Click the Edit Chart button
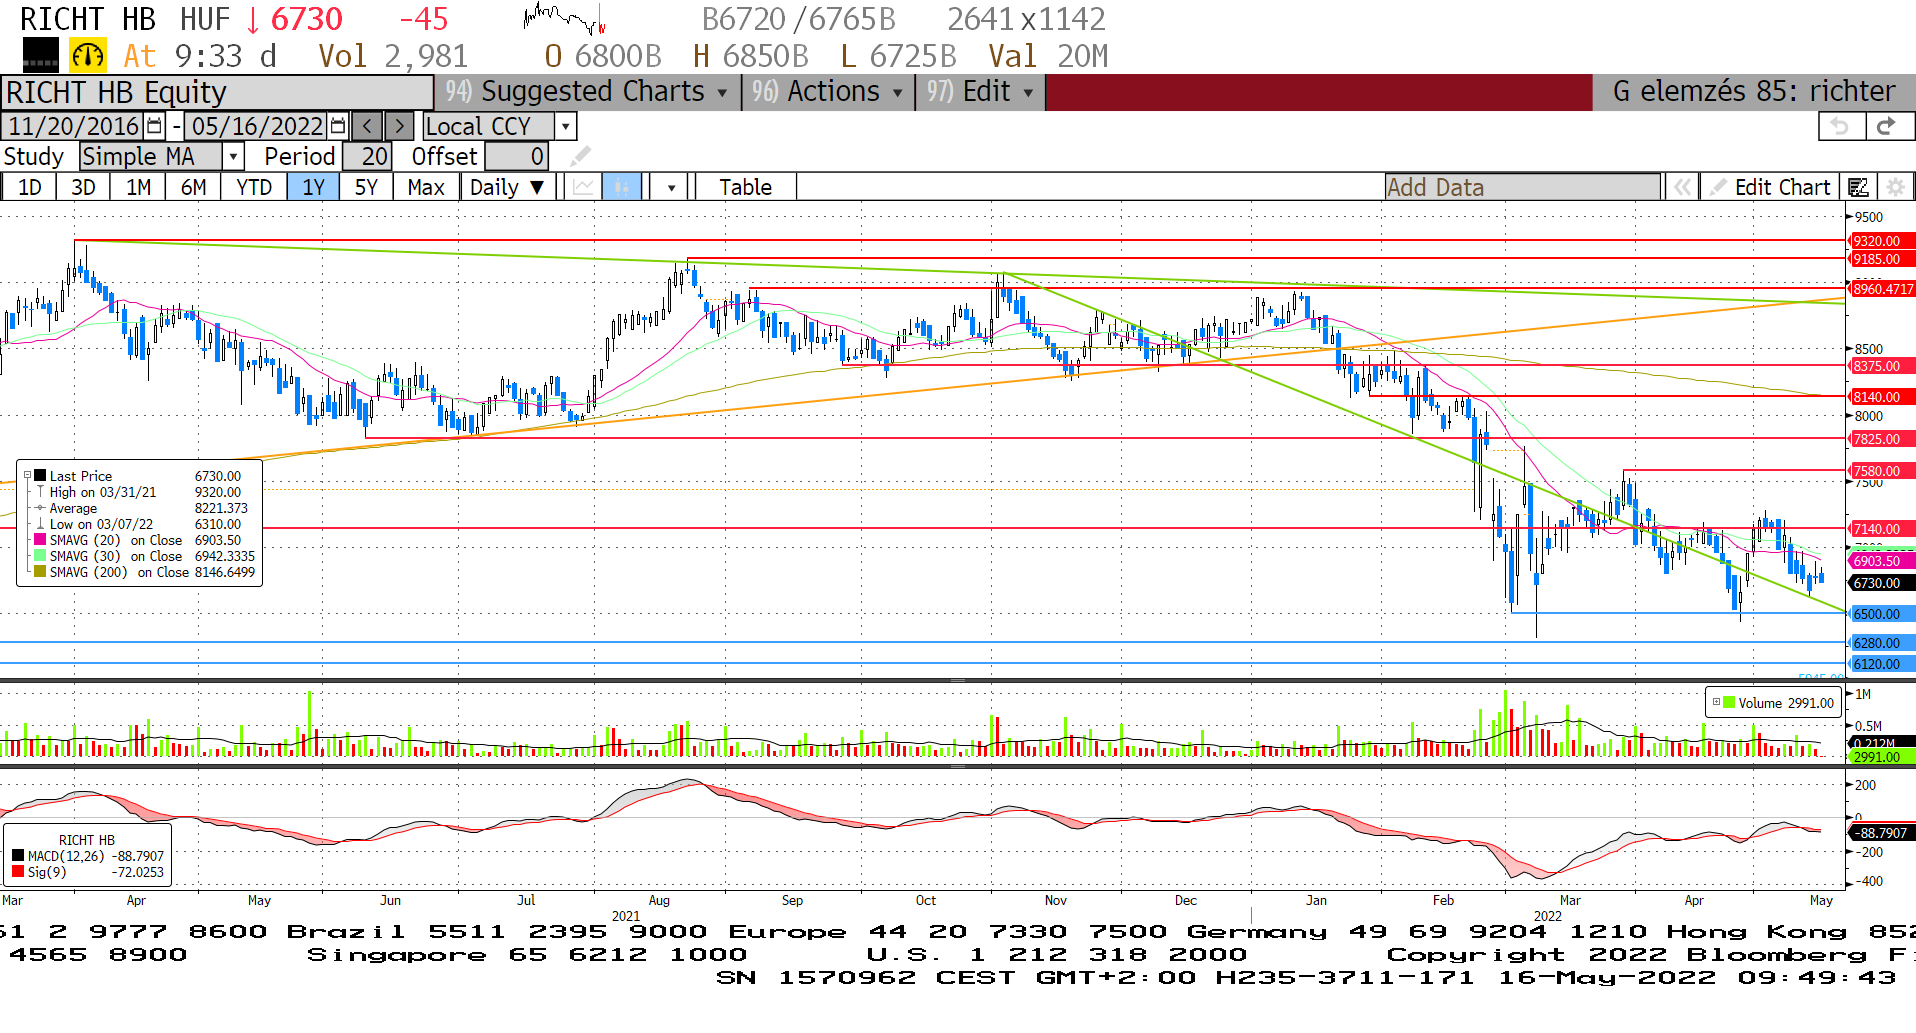This screenshot has height=1033, width=1916. click(1770, 187)
